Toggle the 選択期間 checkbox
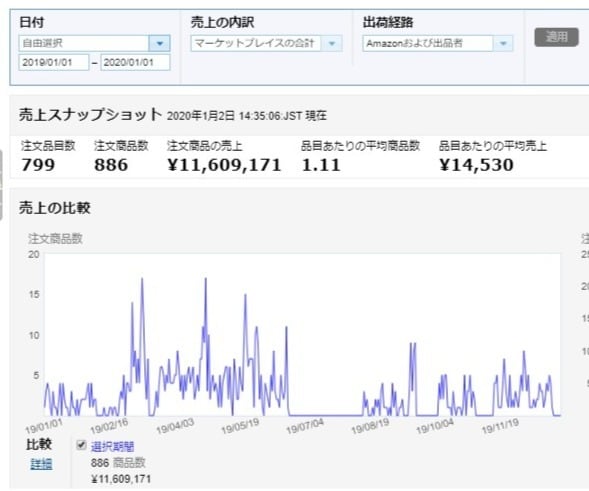 pyautogui.click(x=81, y=445)
